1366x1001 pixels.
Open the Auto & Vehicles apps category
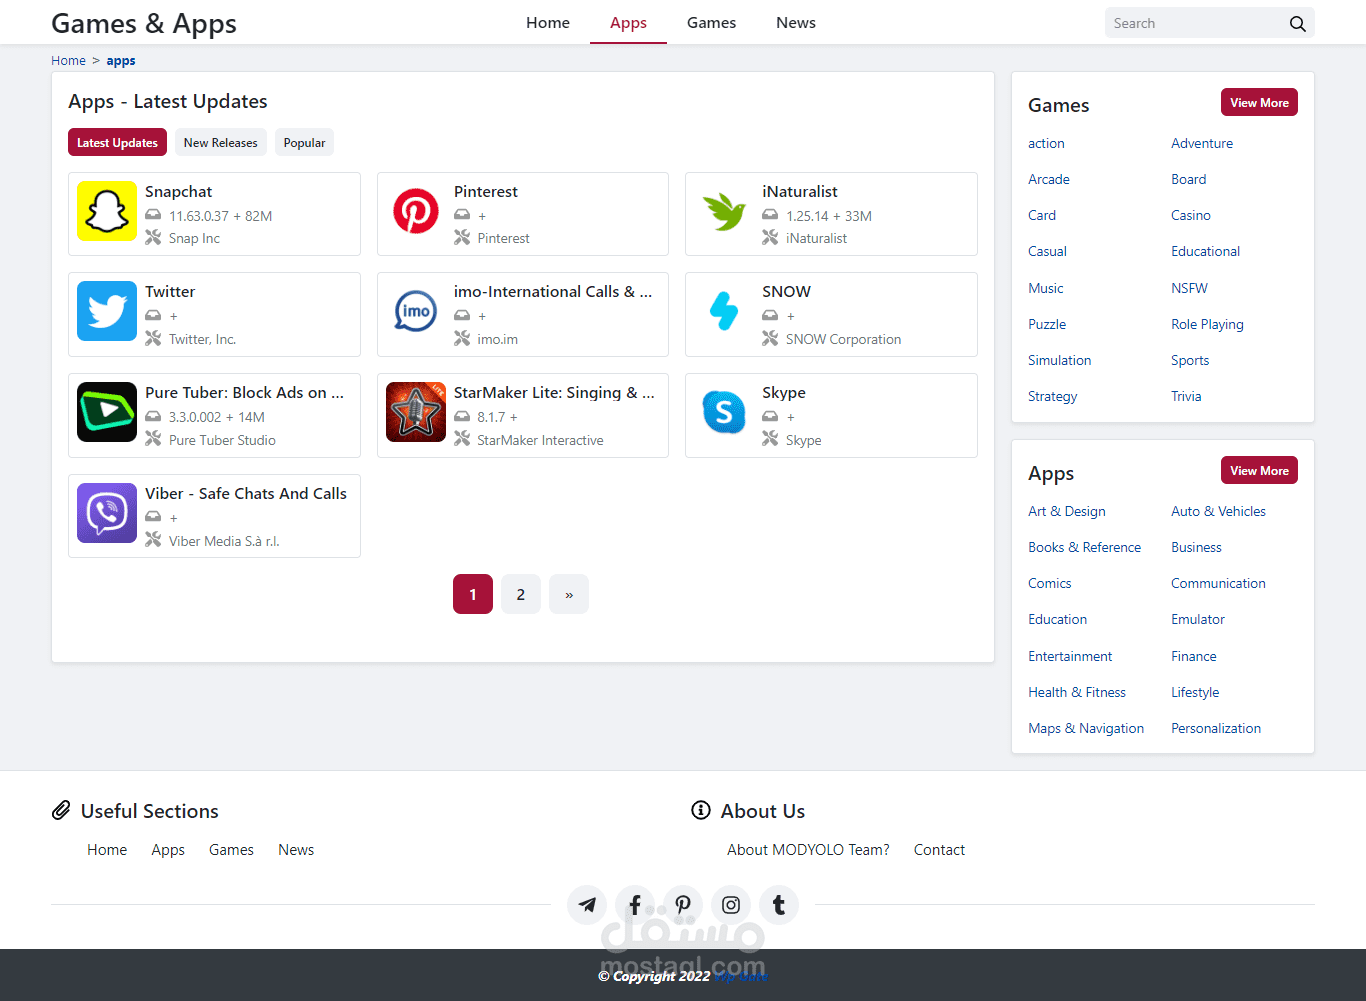pos(1218,511)
